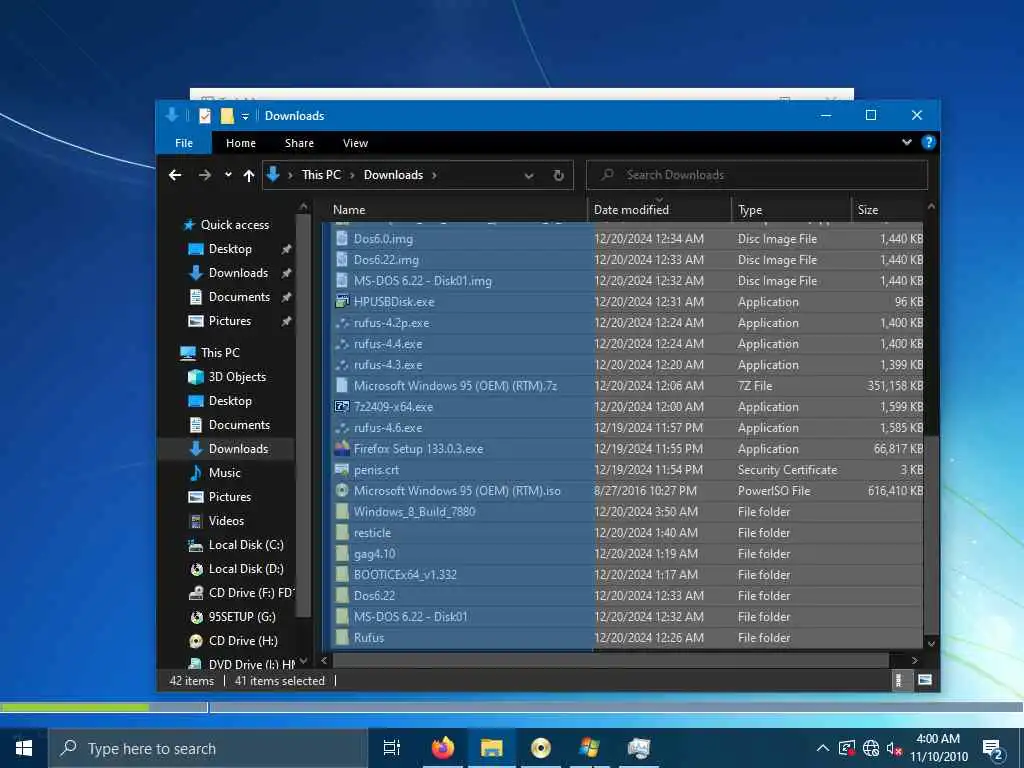The width and height of the screenshot is (1024, 768).
Task: Select the Dos6.0.img file
Action: point(383,239)
